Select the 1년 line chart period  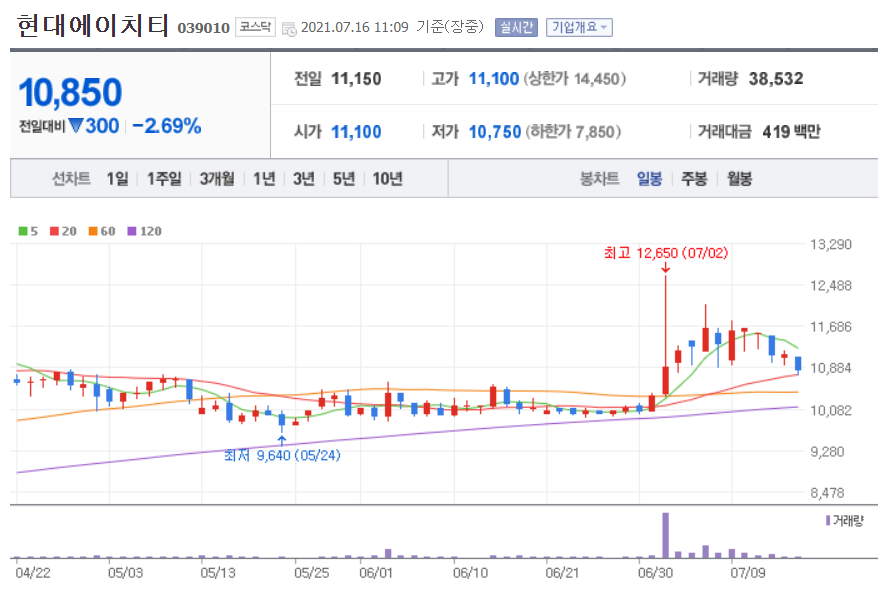point(264,179)
